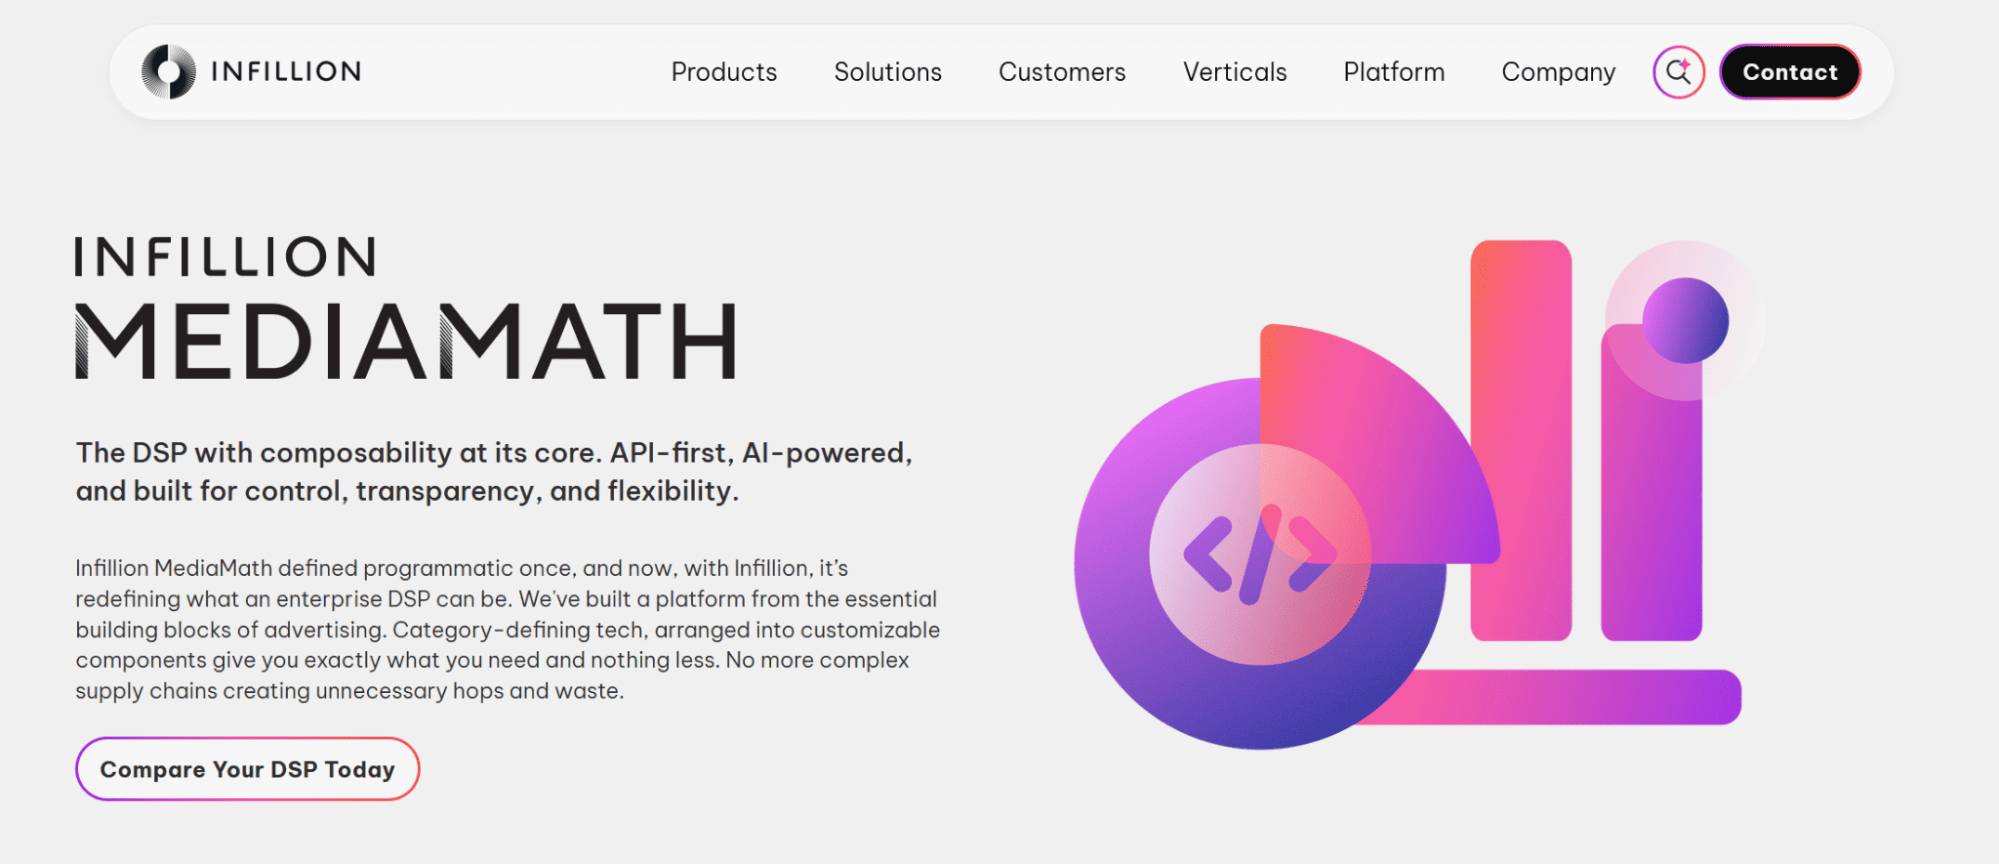Image resolution: width=1999 pixels, height=864 pixels.
Task: Click paragraph starting 'Infillion MediaMath defined programmatic'
Action: pyautogui.click(x=508, y=629)
